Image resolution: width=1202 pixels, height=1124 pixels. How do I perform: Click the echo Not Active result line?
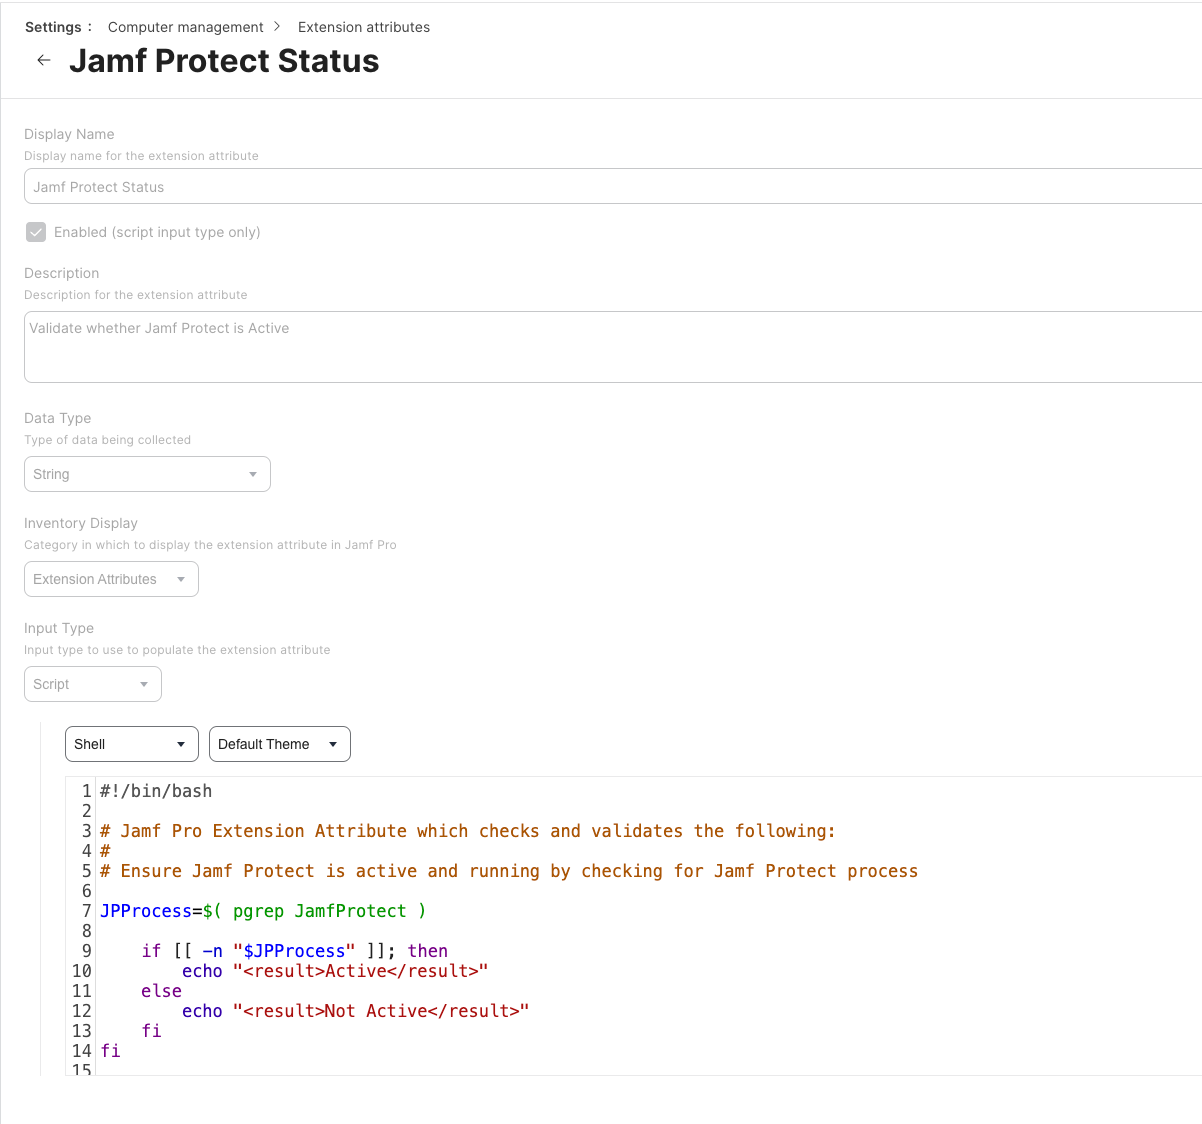[355, 1011]
